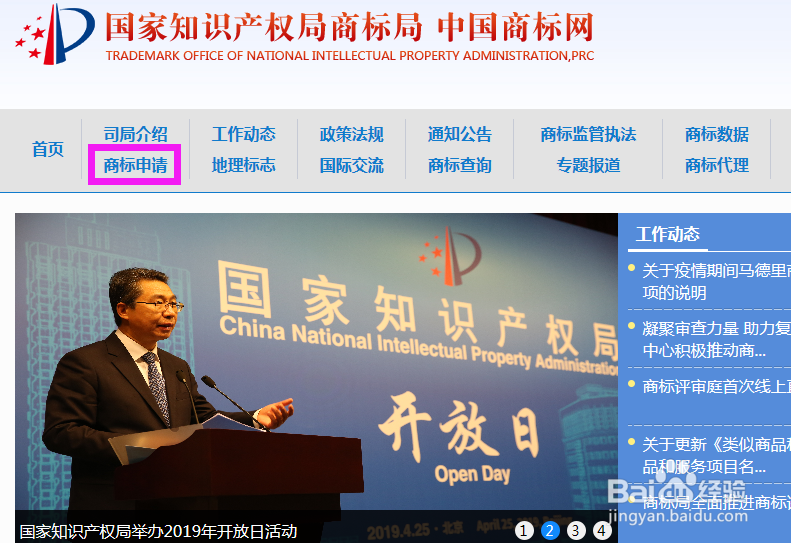
Task: Click the Trademark Office logo emblem
Action: (x=54, y=35)
